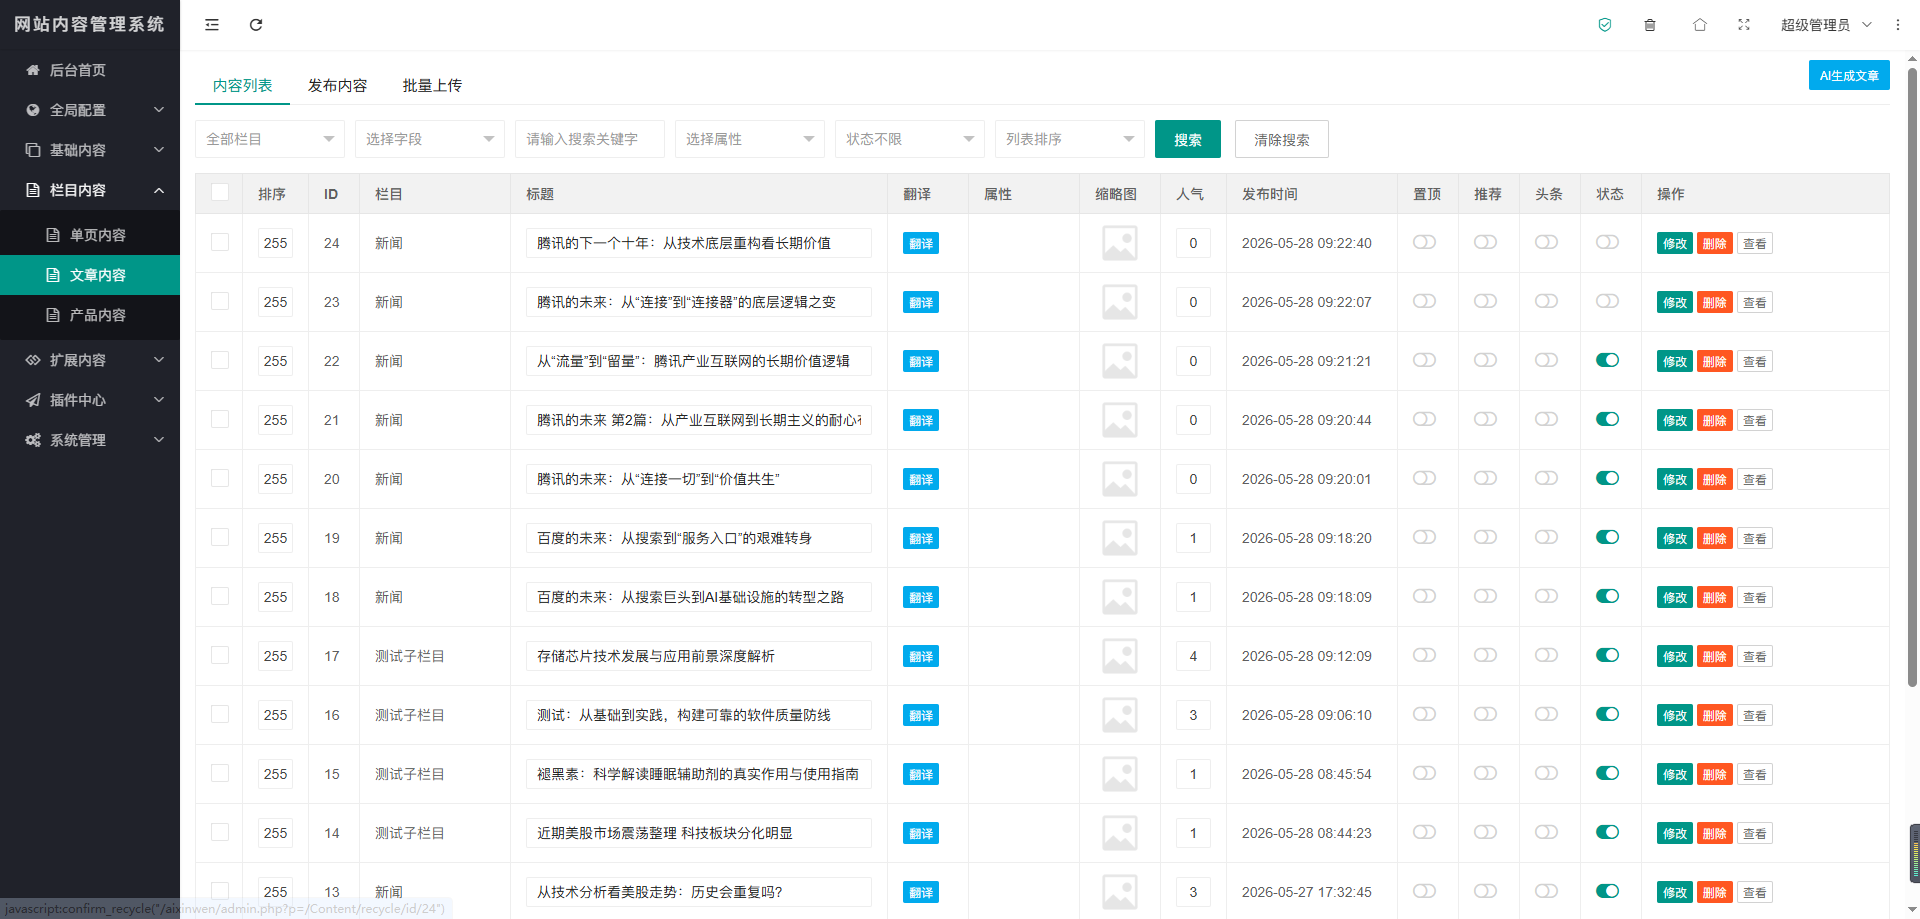The image size is (1920, 919).
Task: Click translate icon for article ID 21
Action: (921, 420)
